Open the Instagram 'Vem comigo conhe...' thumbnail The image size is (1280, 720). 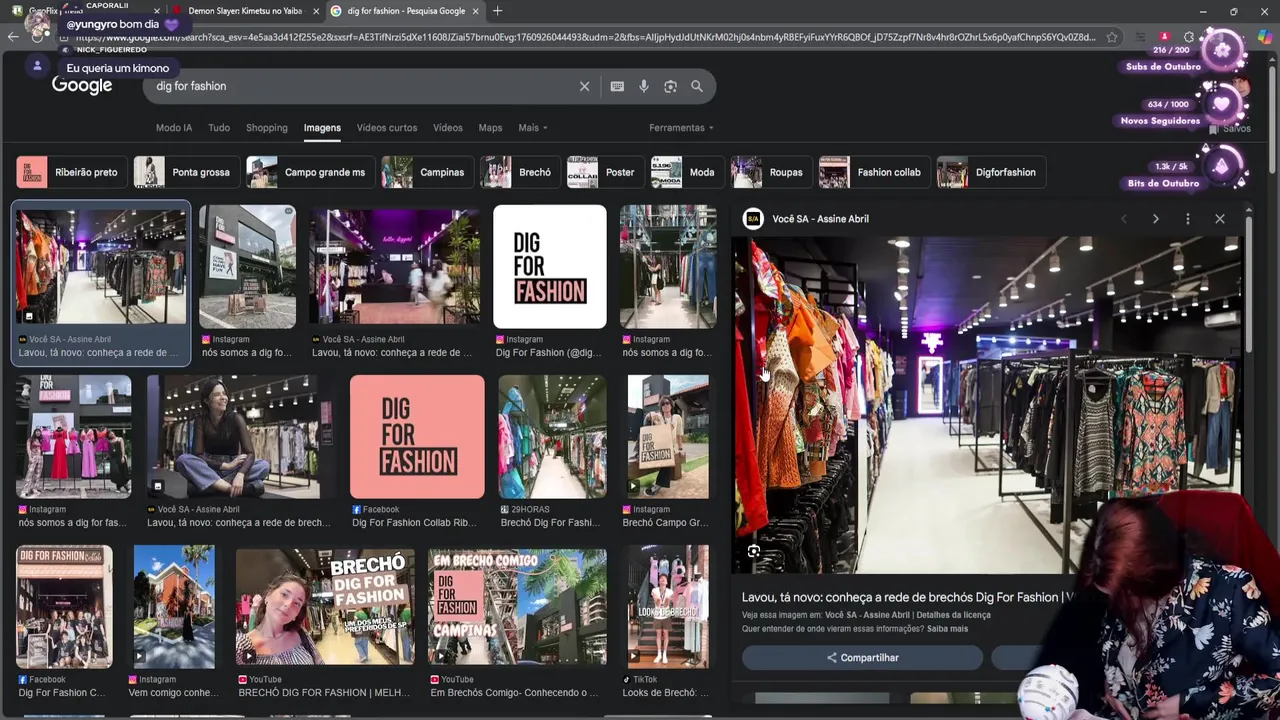pyautogui.click(x=174, y=607)
